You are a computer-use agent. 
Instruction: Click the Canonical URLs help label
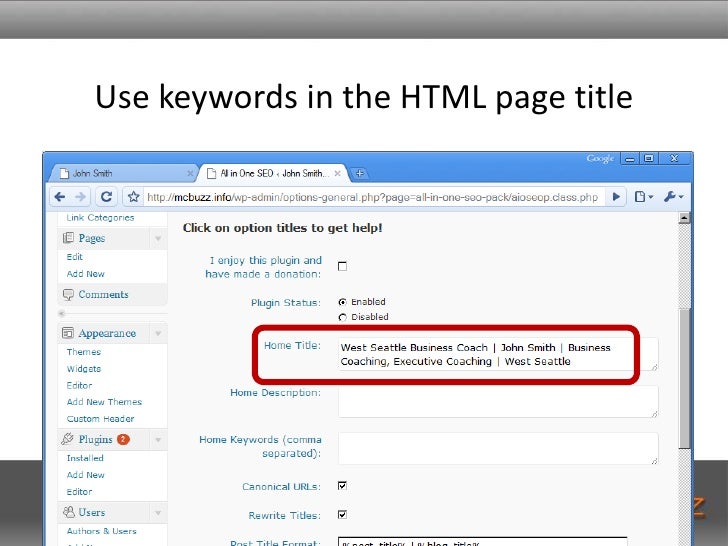281,487
